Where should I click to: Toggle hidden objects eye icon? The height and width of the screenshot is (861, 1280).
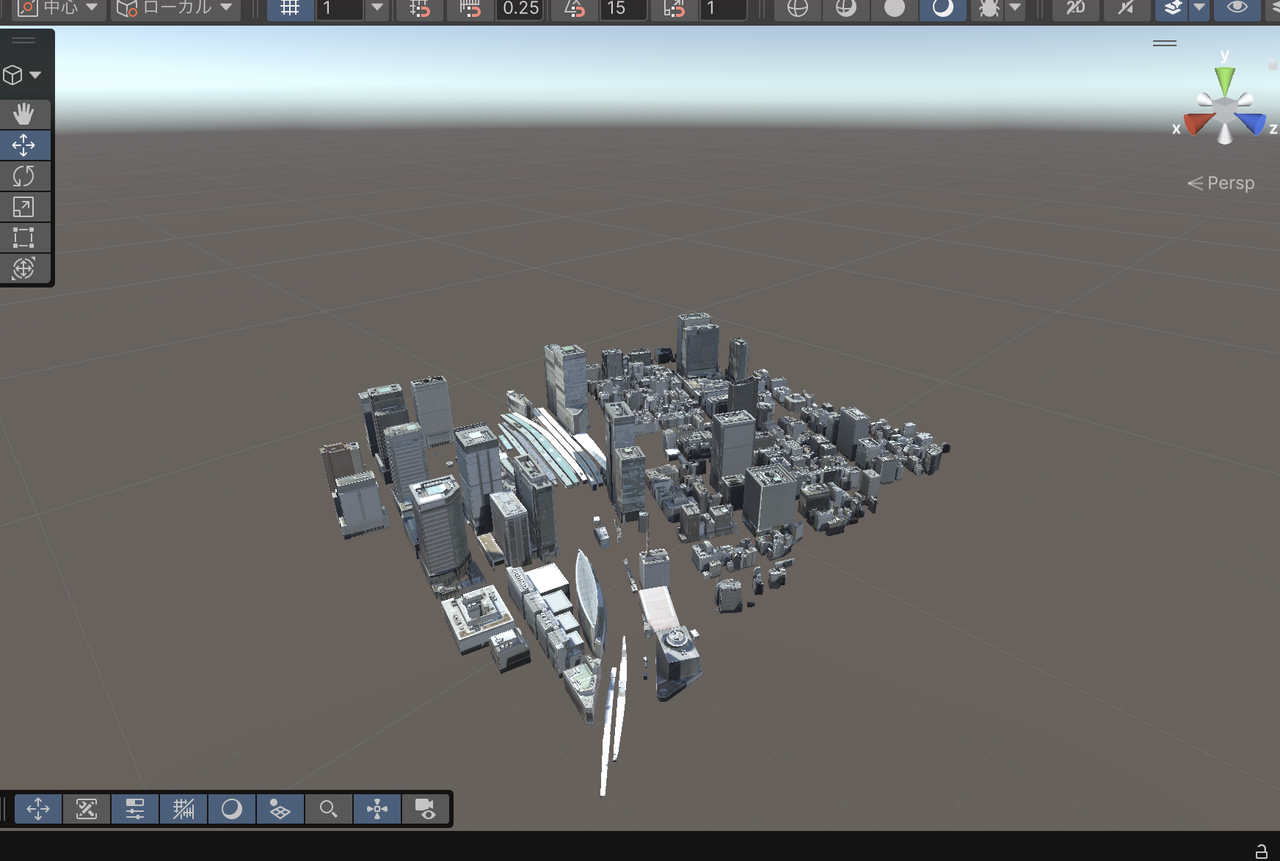1238,9
